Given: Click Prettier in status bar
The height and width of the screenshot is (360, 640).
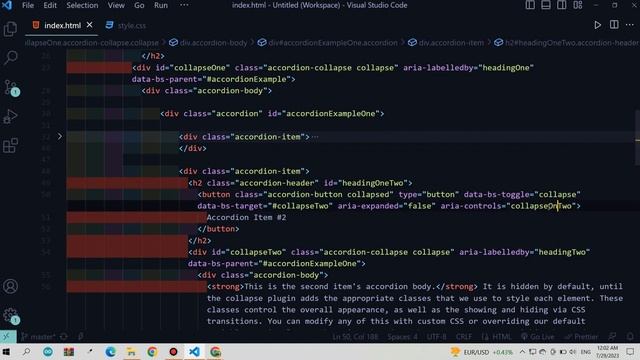Looking at the screenshot, I should click(x=581, y=337).
